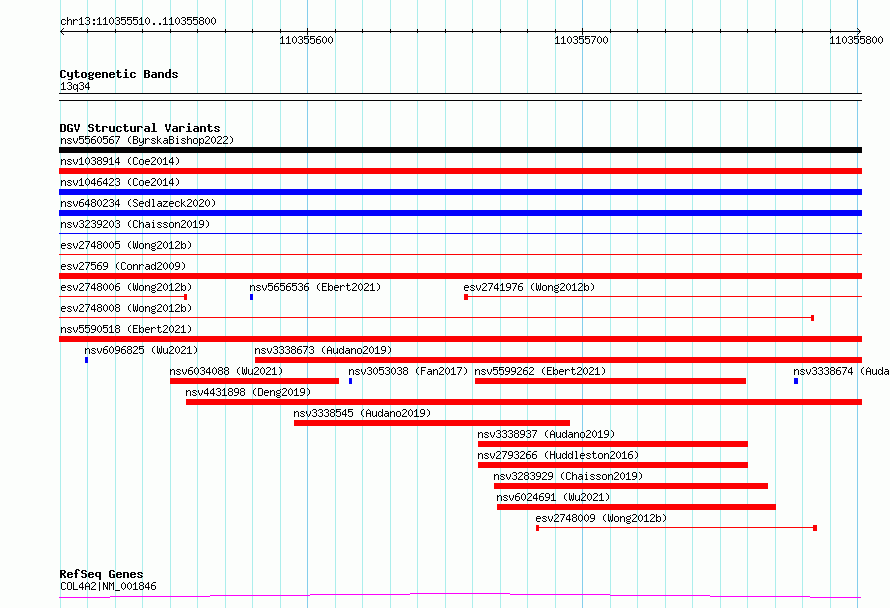Click the red nsv4431898 variant bar
890x608 pixels.
pos(524,402)
